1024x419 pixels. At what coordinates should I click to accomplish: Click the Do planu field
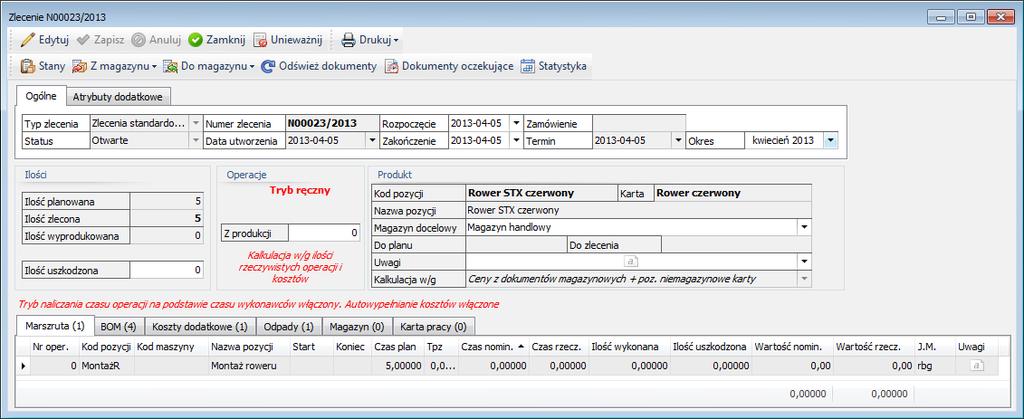515,245
